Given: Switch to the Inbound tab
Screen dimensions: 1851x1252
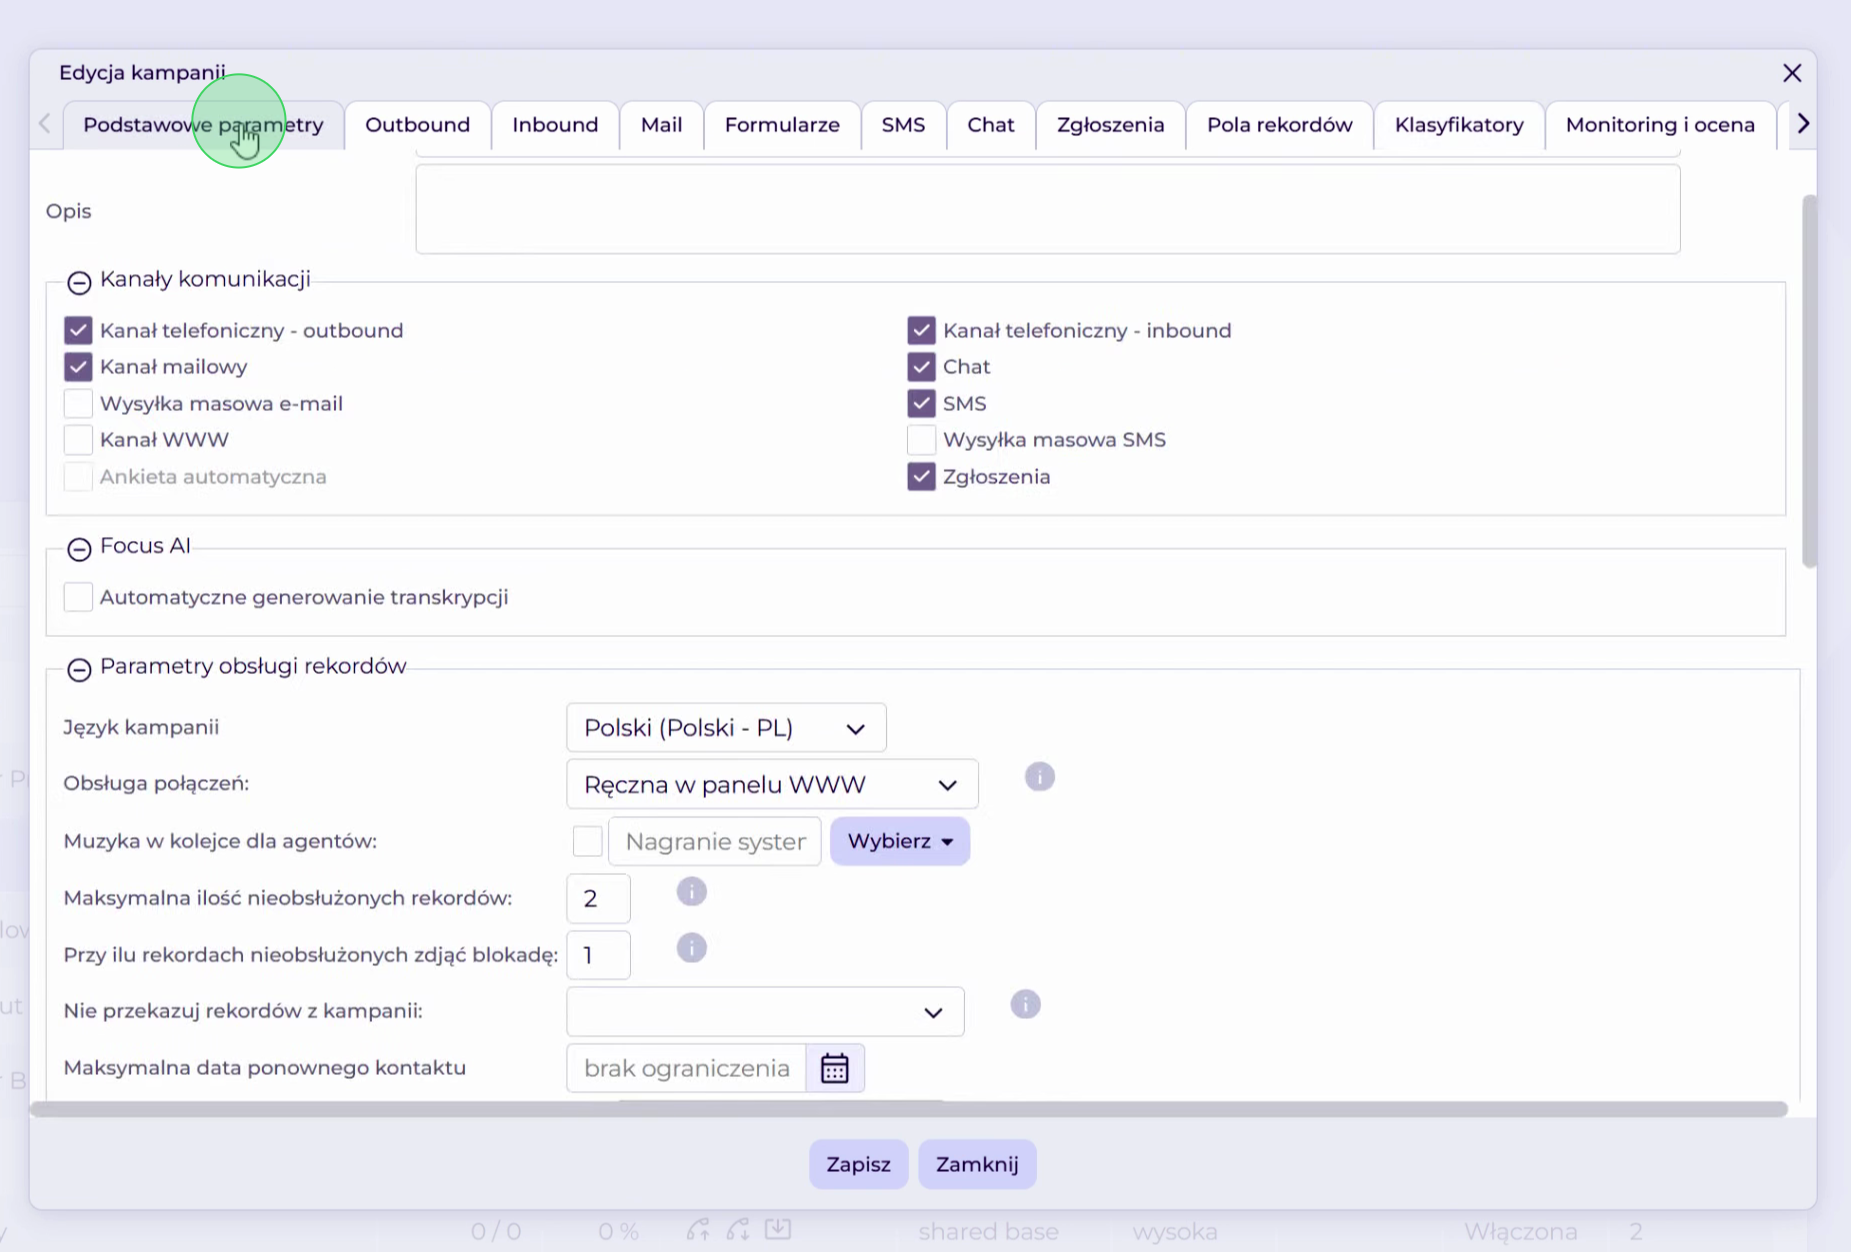Looking at the screenshot, I should [x=555, y=125].
